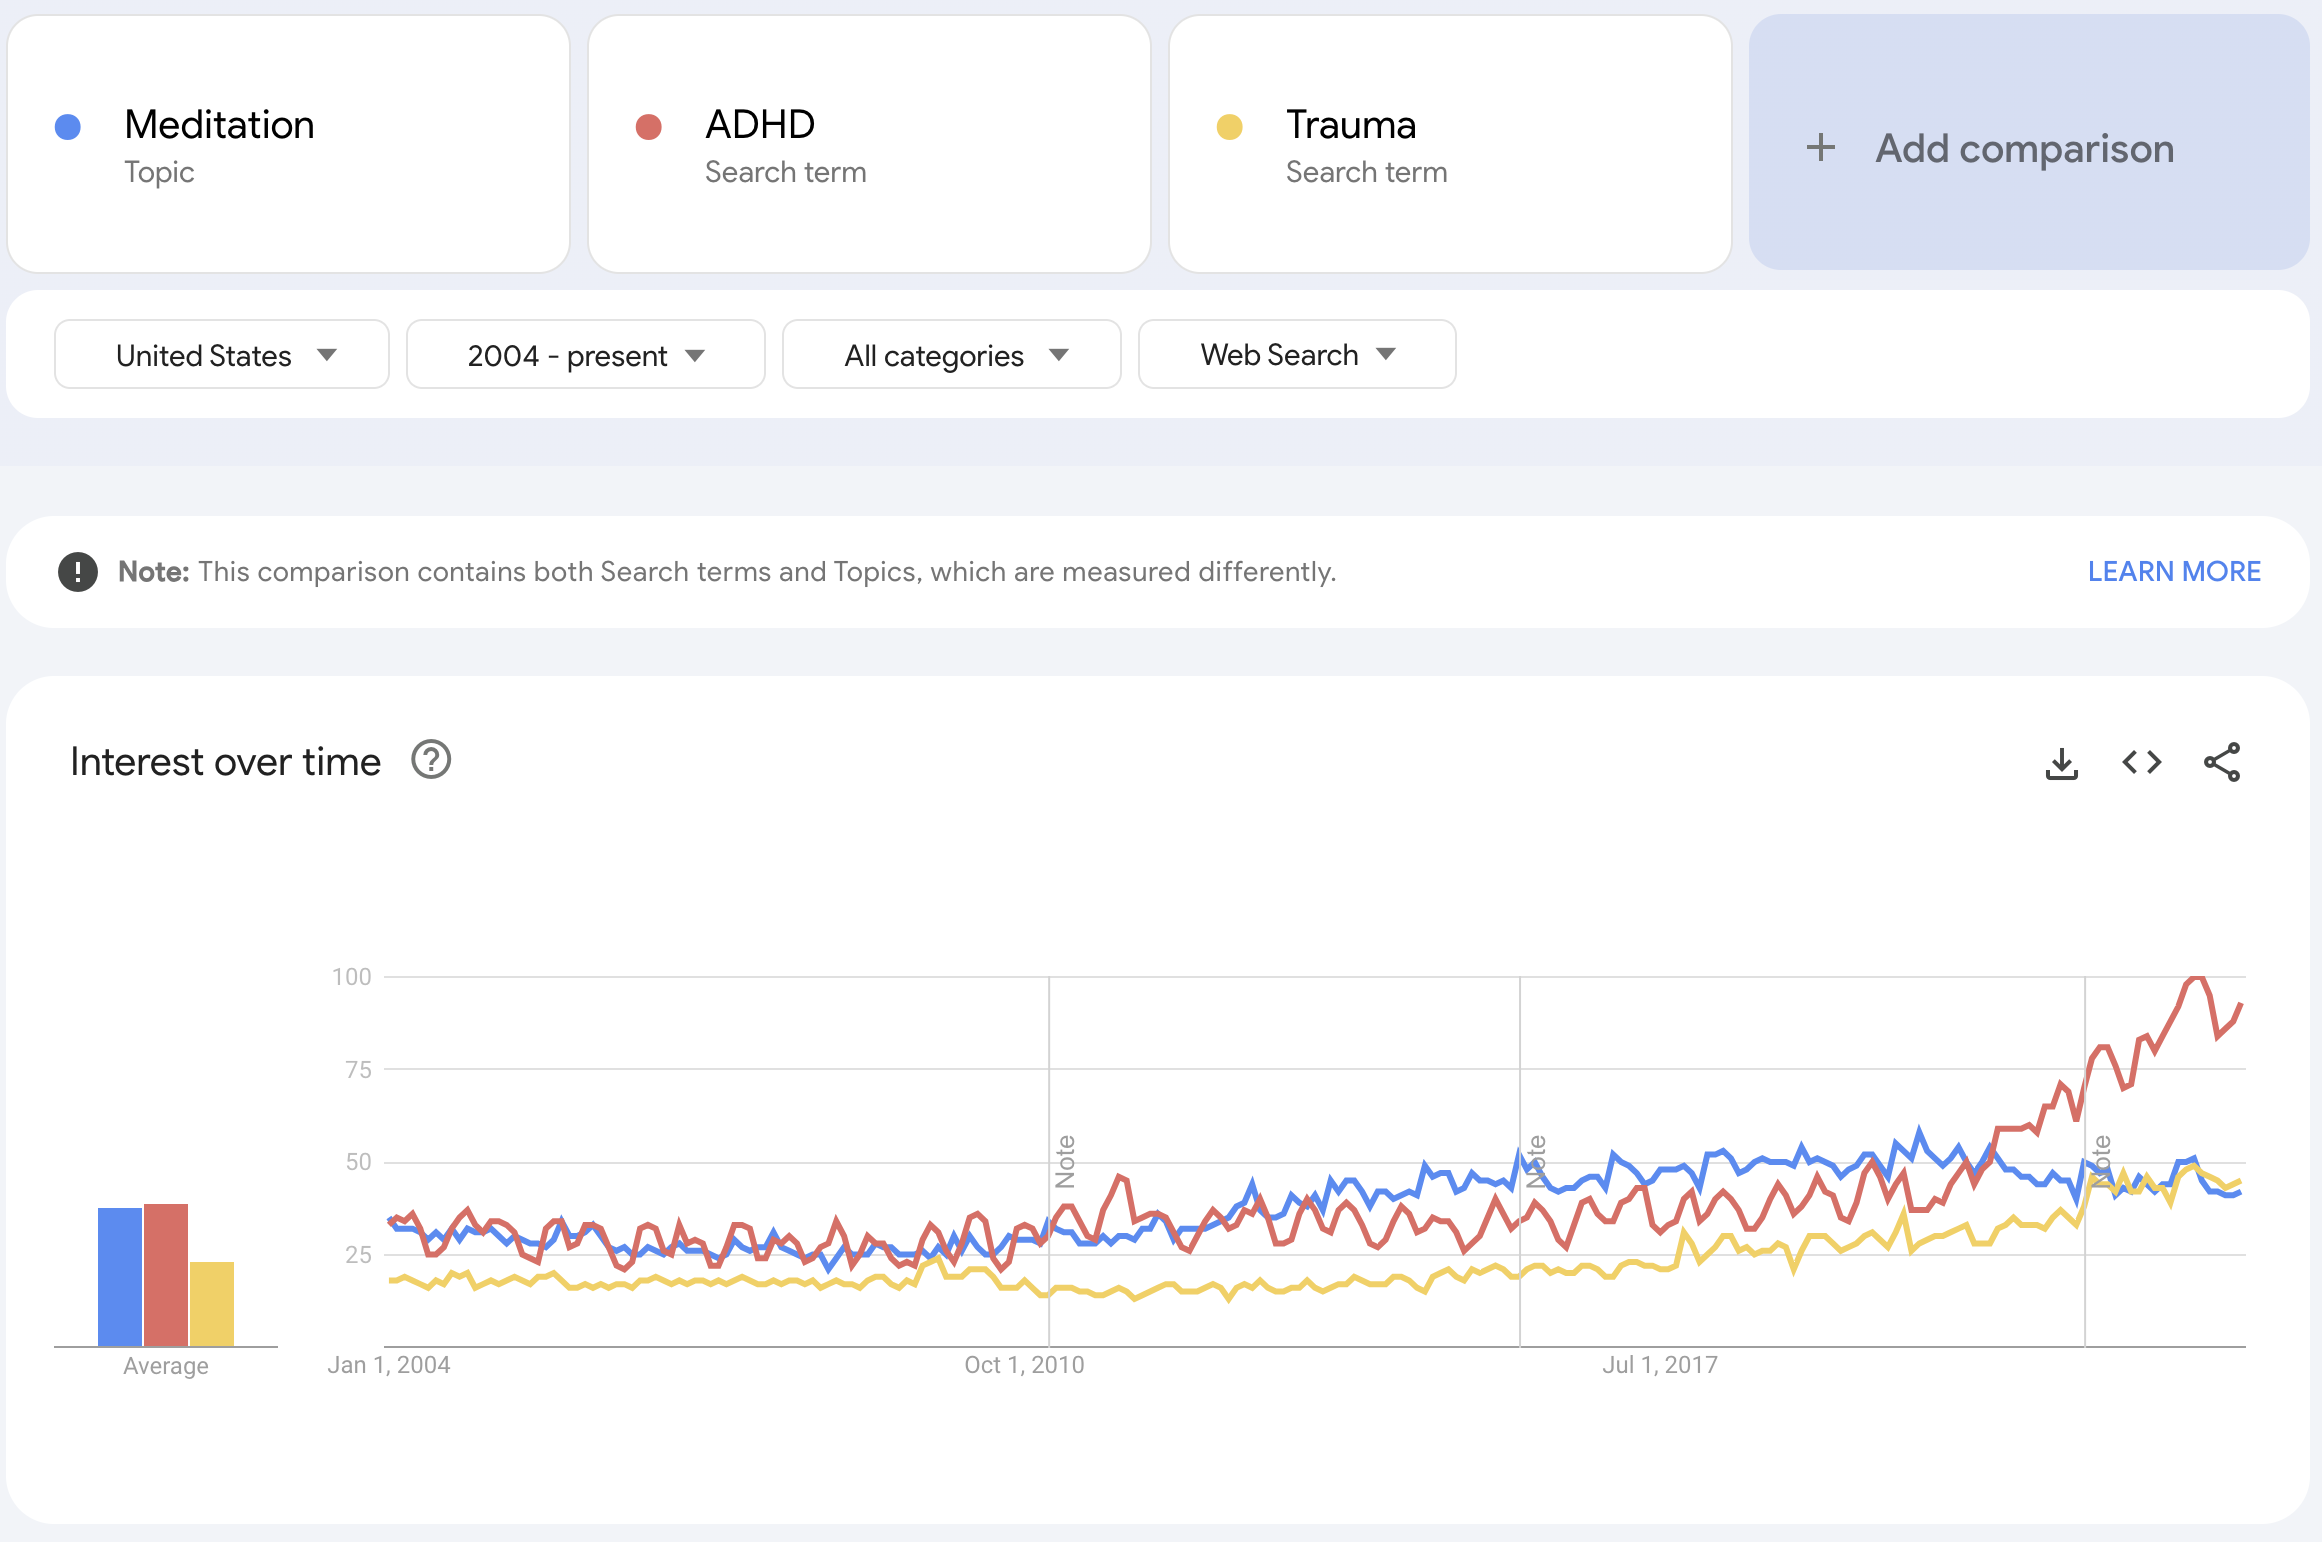Viewport: 2322px width, 1542px height.
Task: Click the yellow Trauma color dot
Action: [x=1230, y=127]
